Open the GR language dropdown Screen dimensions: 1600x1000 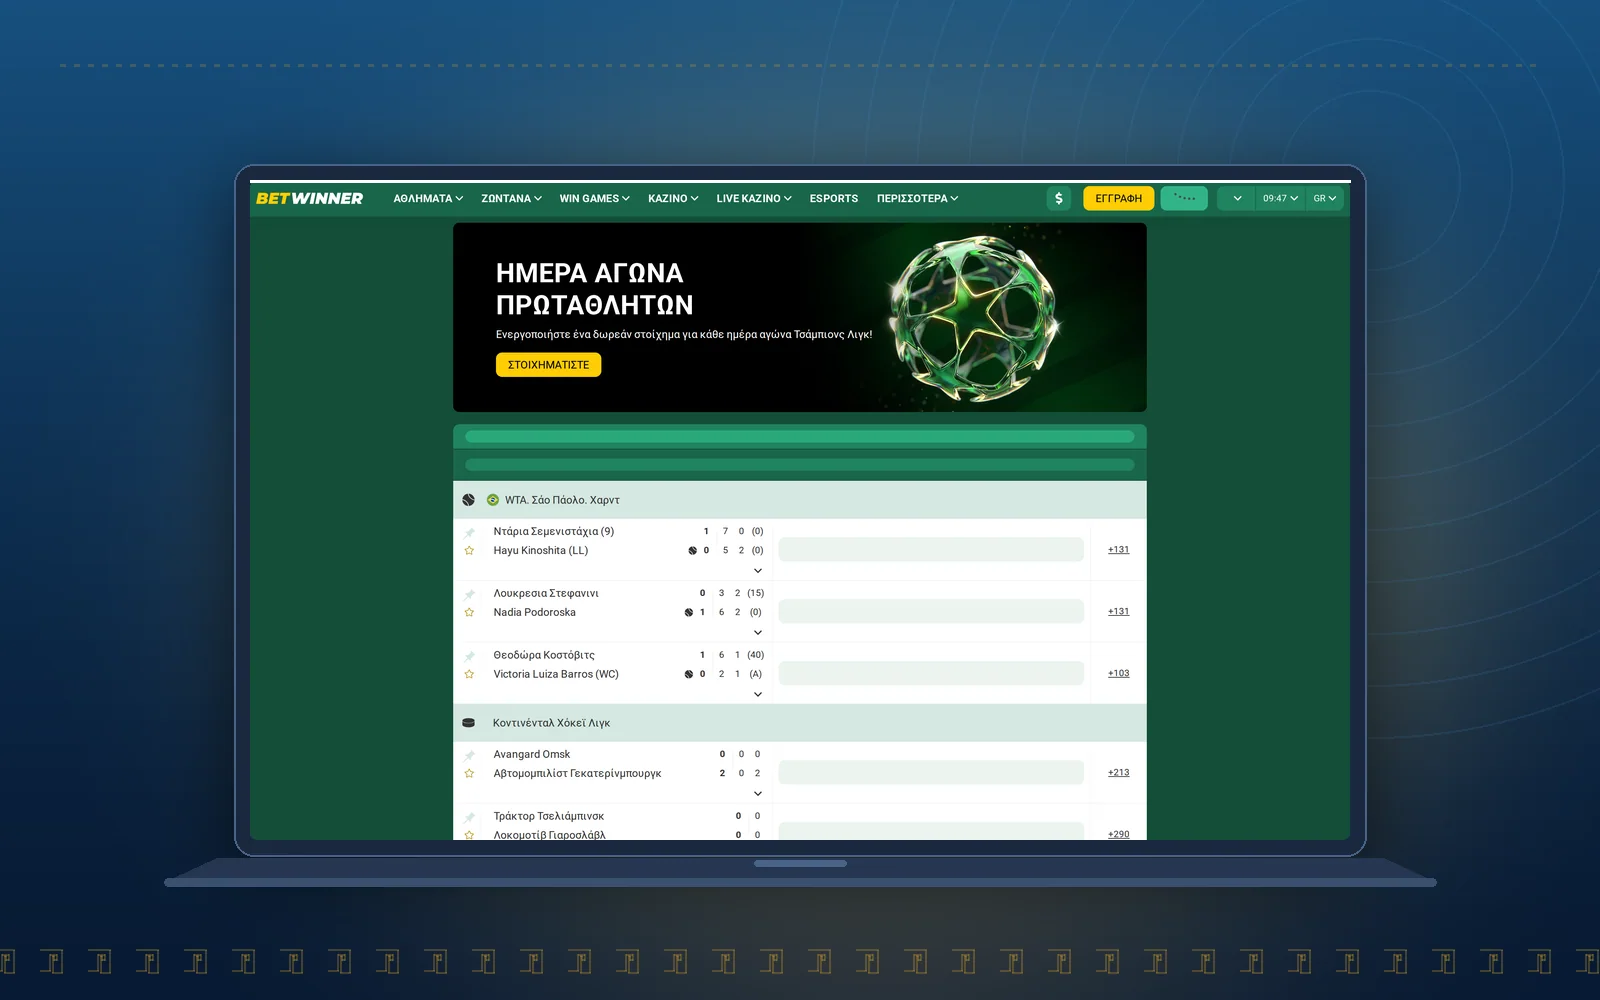(x=1325, y=198)
